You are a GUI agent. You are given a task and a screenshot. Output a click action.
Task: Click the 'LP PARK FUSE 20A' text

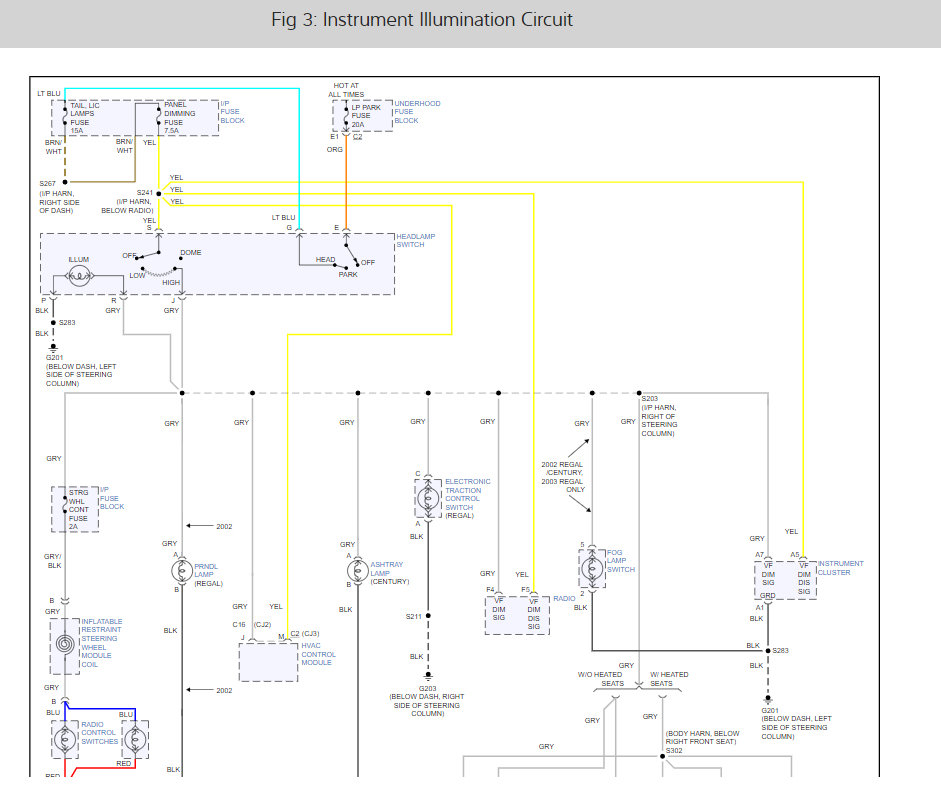365,116
